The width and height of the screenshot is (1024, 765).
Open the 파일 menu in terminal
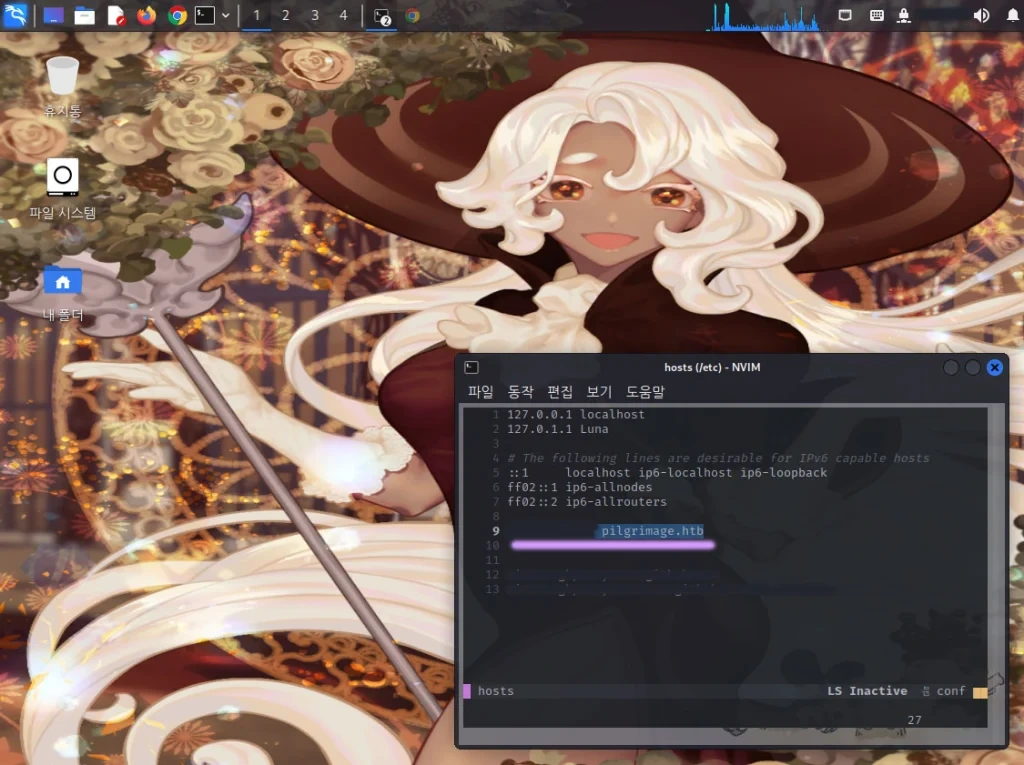[x=481, y=391]
